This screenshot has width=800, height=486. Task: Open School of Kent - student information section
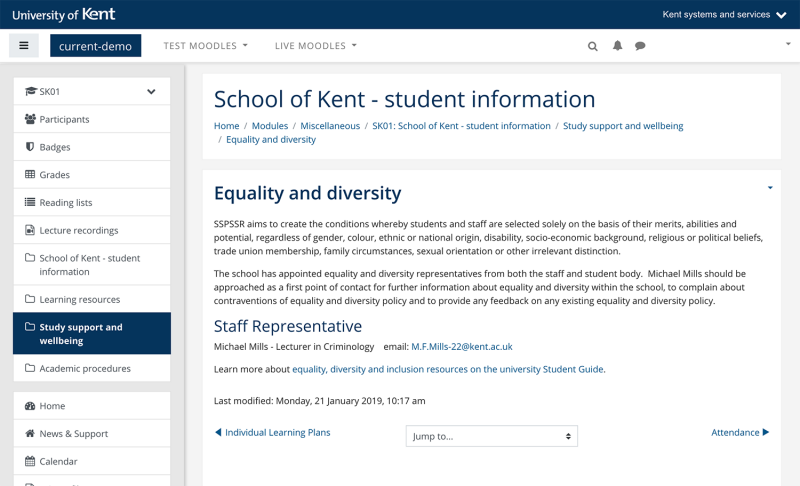[x=92, y=265]
